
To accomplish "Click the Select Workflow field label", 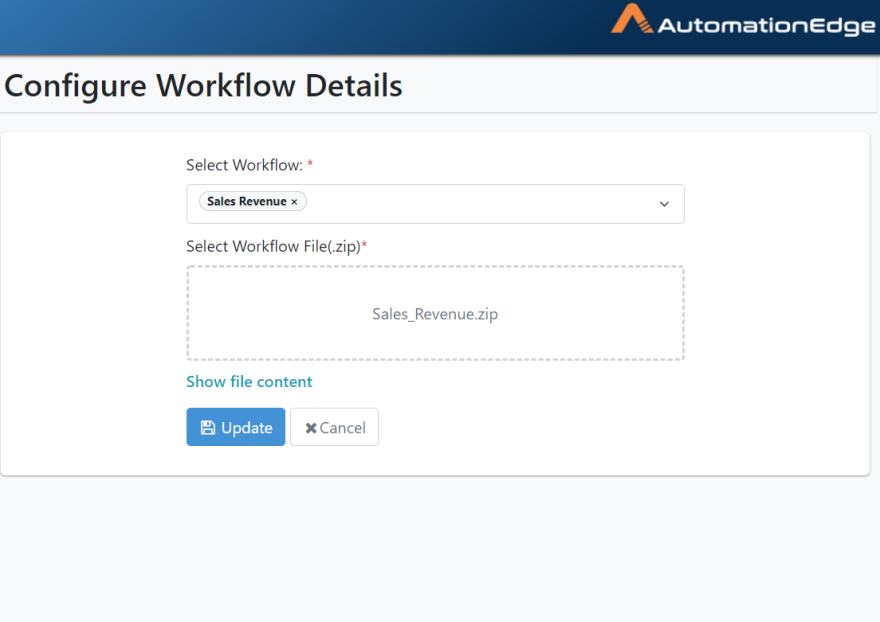I will [244, 165].
